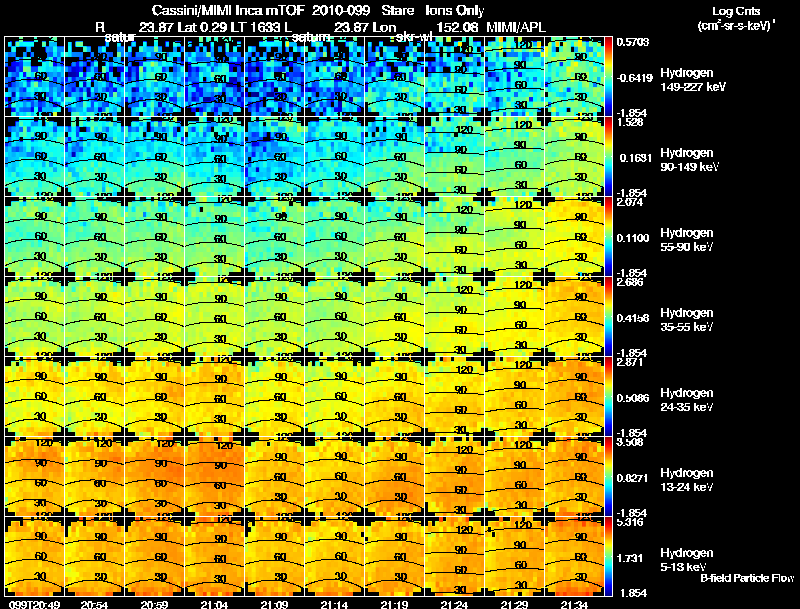This screenshot has width=800, height=609.
Task: Open the 20:49 panel in the 149-227 keV row
Action: [34, 77]
